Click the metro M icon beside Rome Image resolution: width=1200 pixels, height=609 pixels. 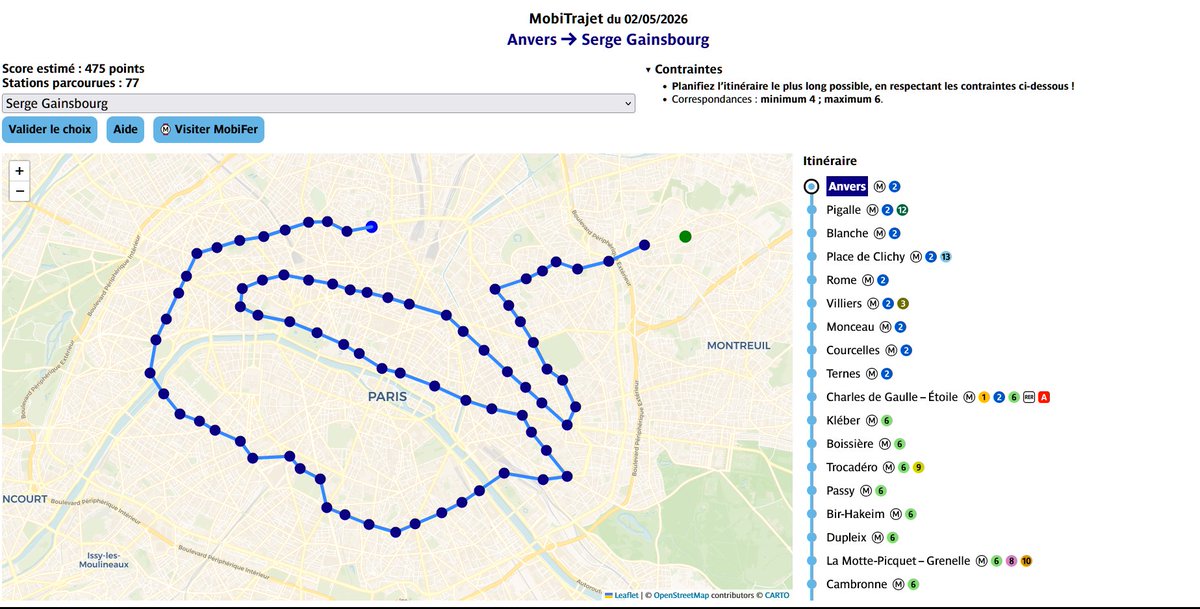[x=868, y=280]
